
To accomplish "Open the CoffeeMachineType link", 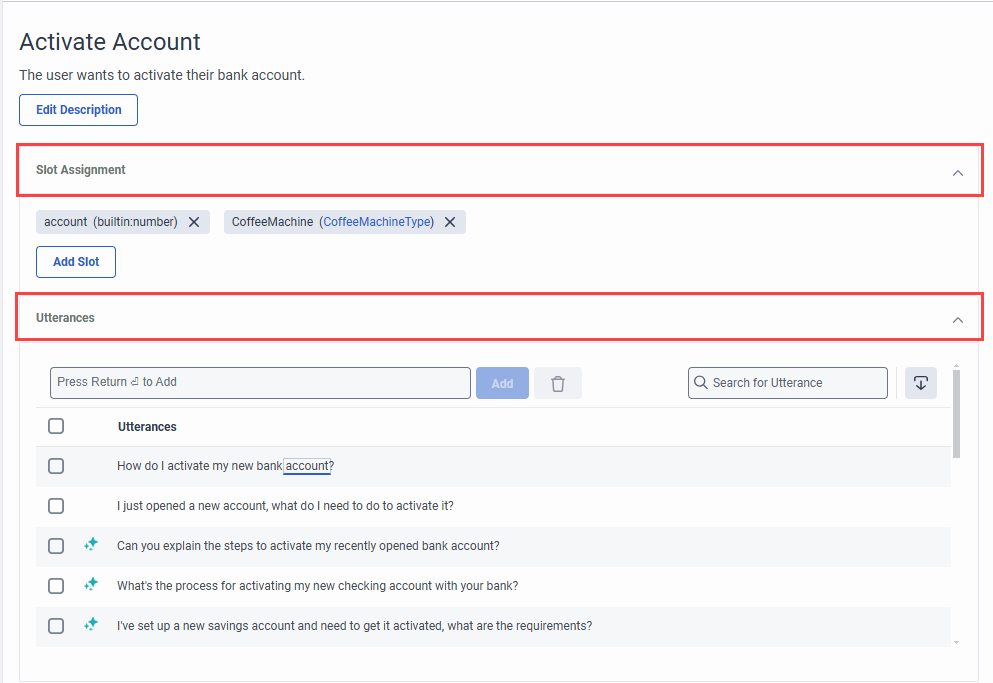I will [x=378, y=222].
